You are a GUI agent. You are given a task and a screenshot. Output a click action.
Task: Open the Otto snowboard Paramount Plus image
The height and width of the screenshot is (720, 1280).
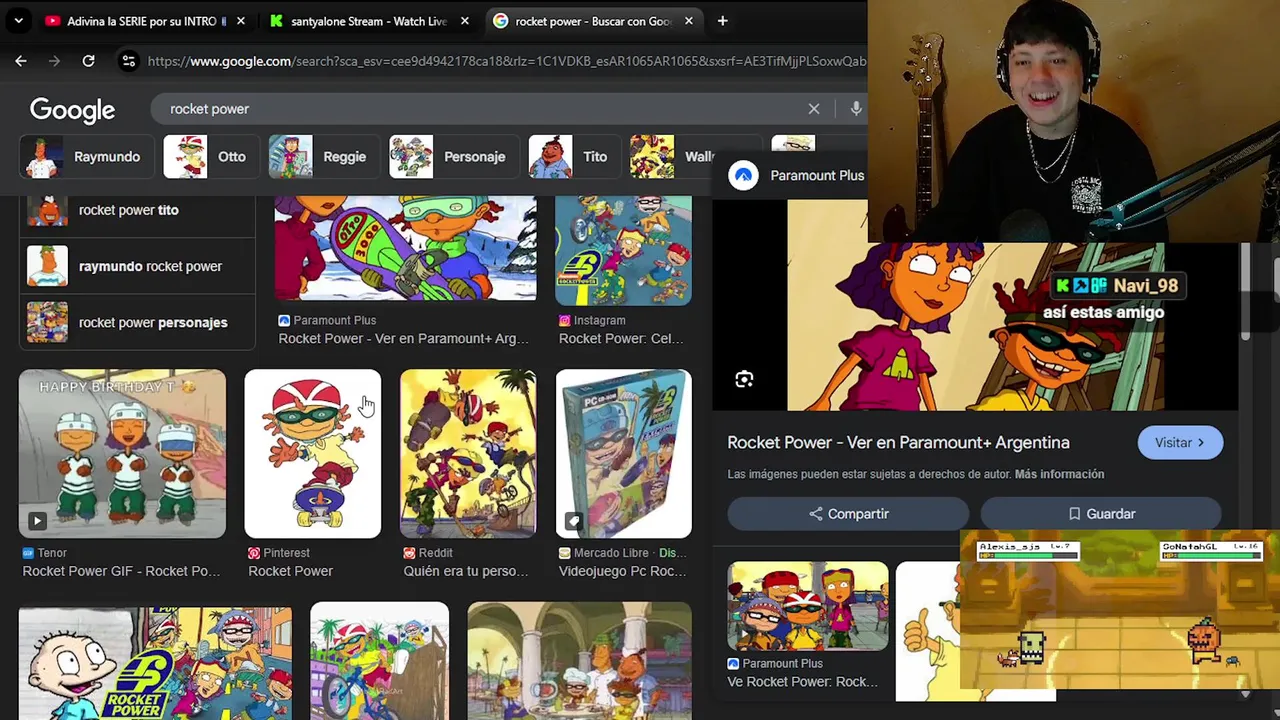pos(405,248)
